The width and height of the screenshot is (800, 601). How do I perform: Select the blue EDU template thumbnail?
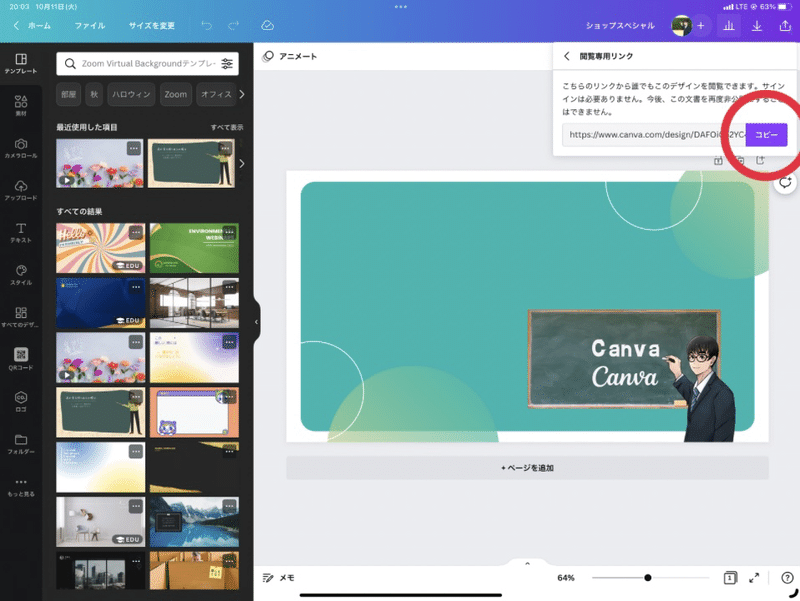pyautogui.click(x=101, y=303)
